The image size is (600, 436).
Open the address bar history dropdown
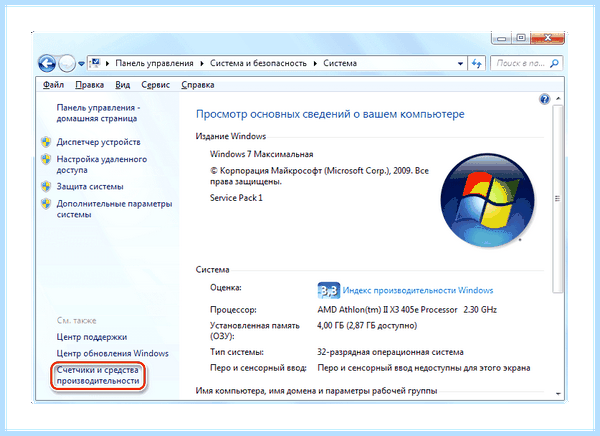[460, 64]
